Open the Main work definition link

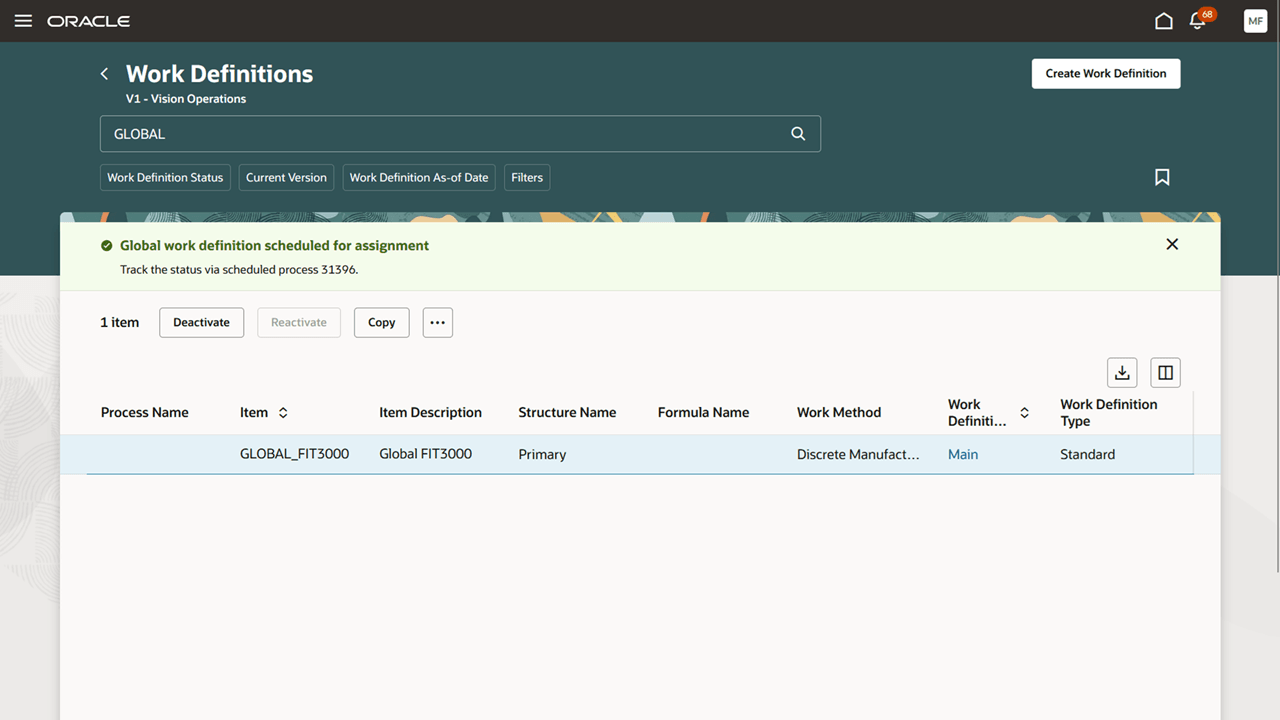pyautogui.click(x=962, y=454)
